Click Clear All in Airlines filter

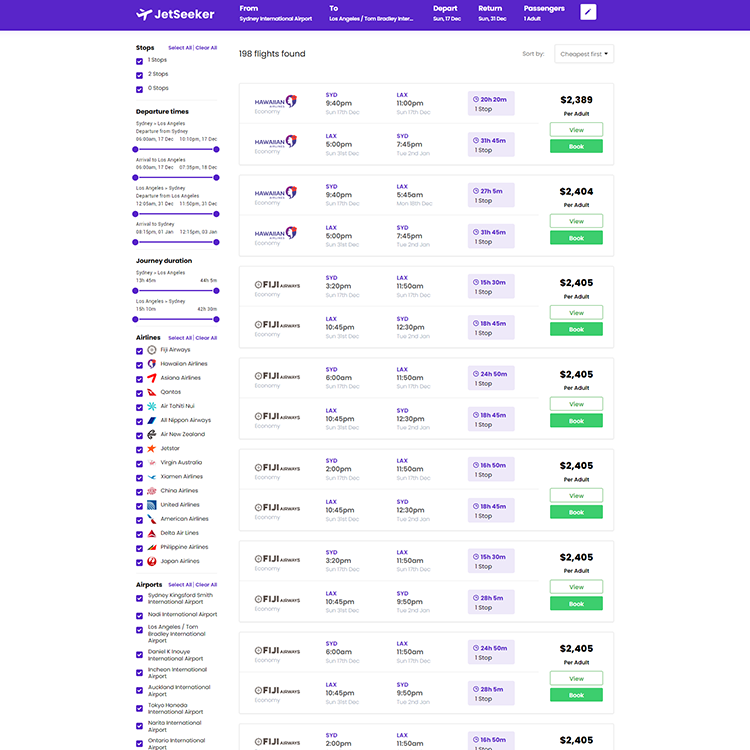206,338
